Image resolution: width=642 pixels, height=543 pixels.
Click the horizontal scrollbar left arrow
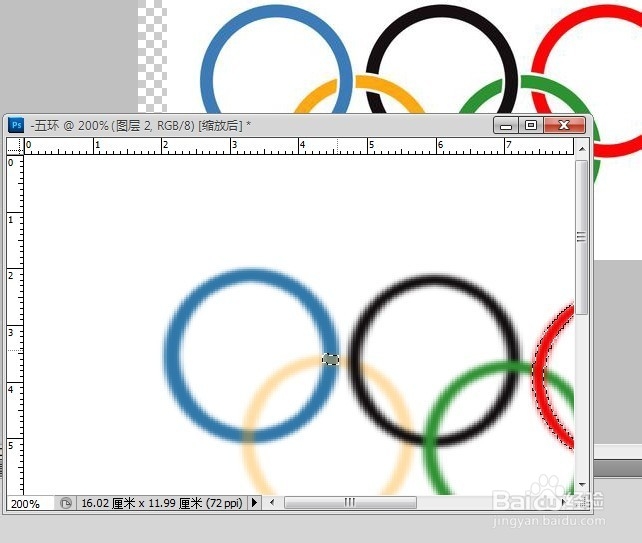coord(272,502)
